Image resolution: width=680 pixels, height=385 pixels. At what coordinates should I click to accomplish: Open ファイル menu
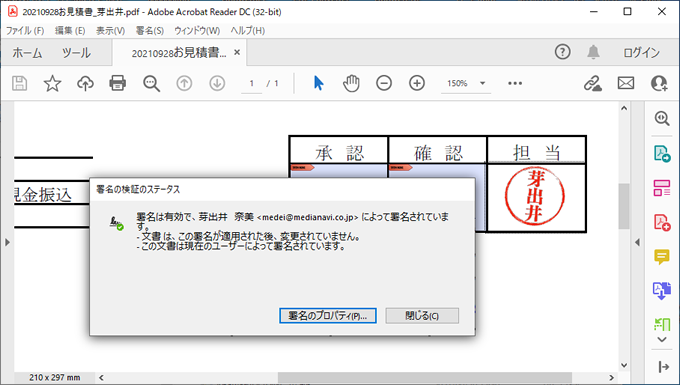coord(25,31)
